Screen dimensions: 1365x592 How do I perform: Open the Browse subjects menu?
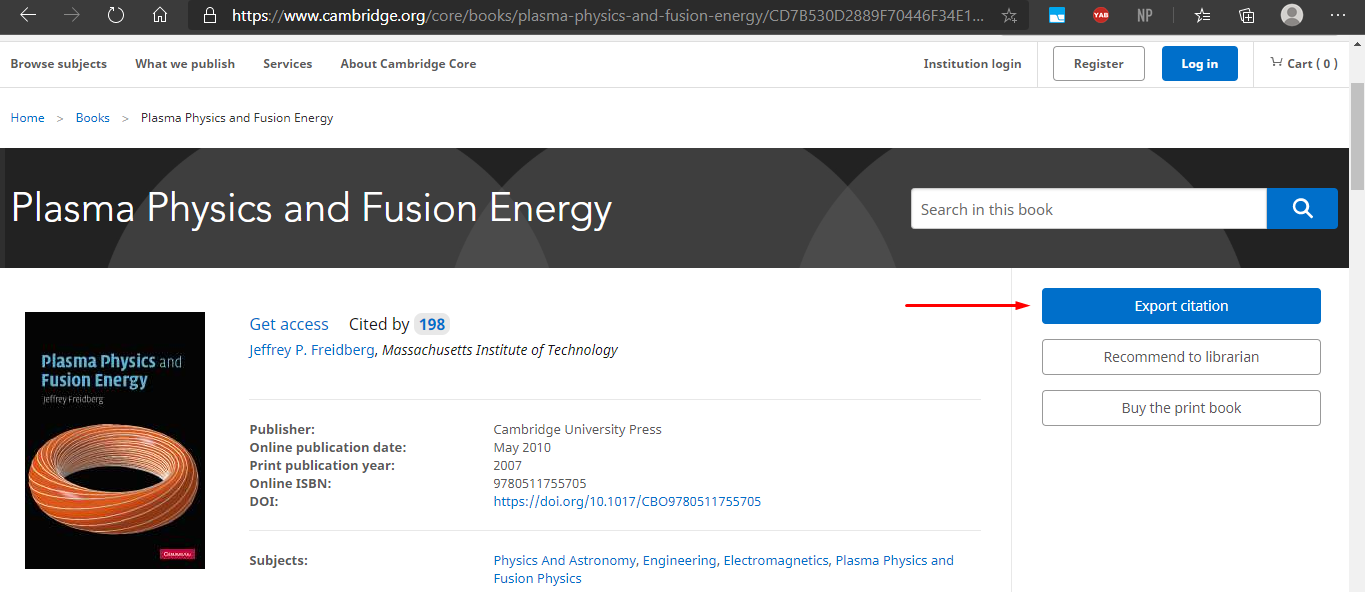click(58, 63)
